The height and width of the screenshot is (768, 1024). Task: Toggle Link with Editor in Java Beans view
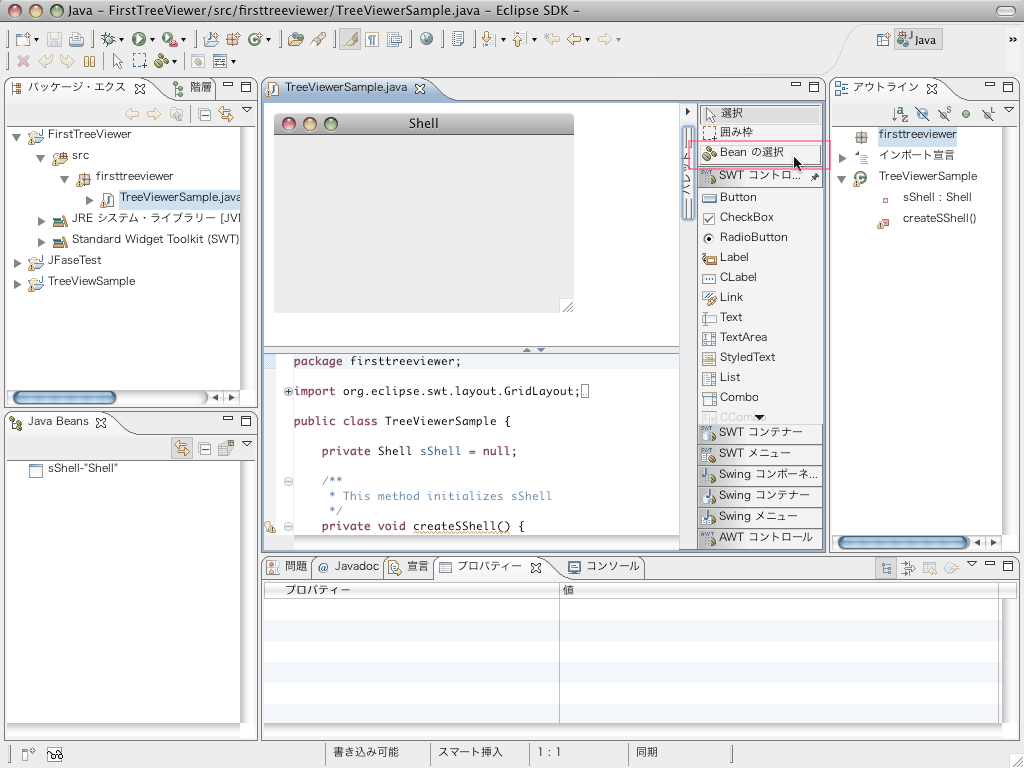[x=182, y=448]
